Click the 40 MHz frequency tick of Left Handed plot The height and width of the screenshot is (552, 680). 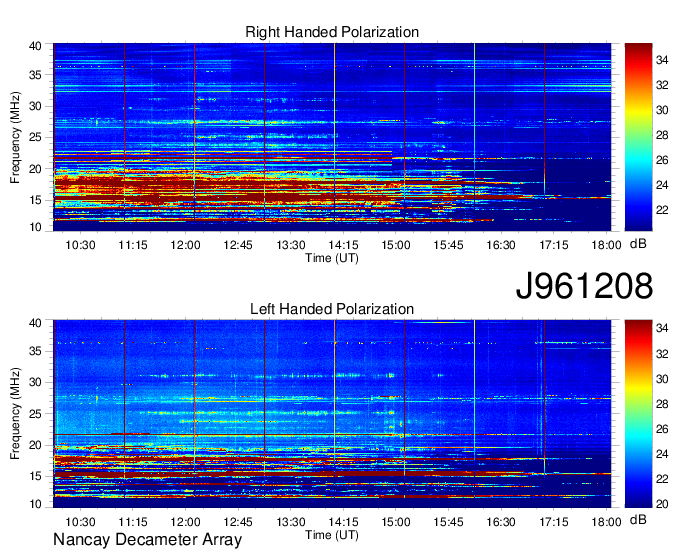click(35, 323)
